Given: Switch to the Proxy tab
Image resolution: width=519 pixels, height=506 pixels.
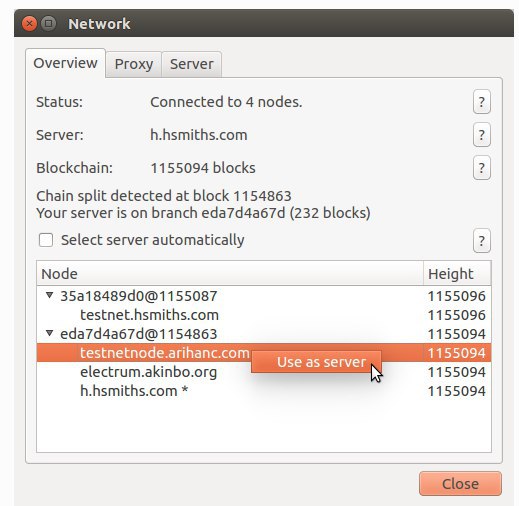Looking at the screenshot, I should click(134, 64).
